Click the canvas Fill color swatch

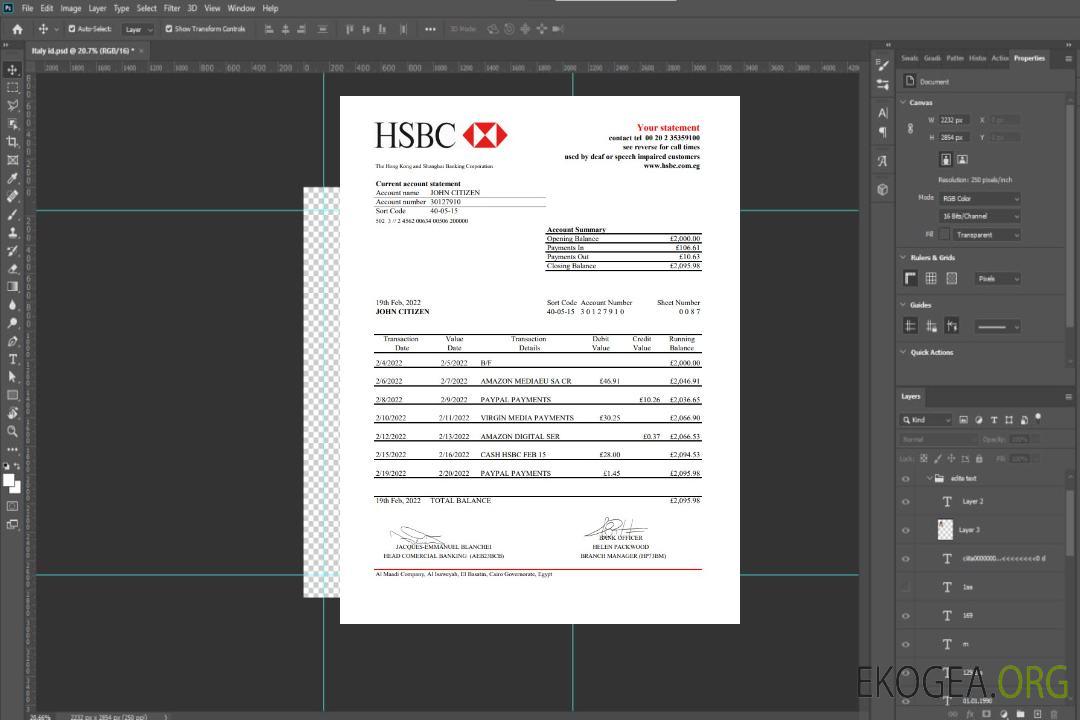tap(945, 235)
